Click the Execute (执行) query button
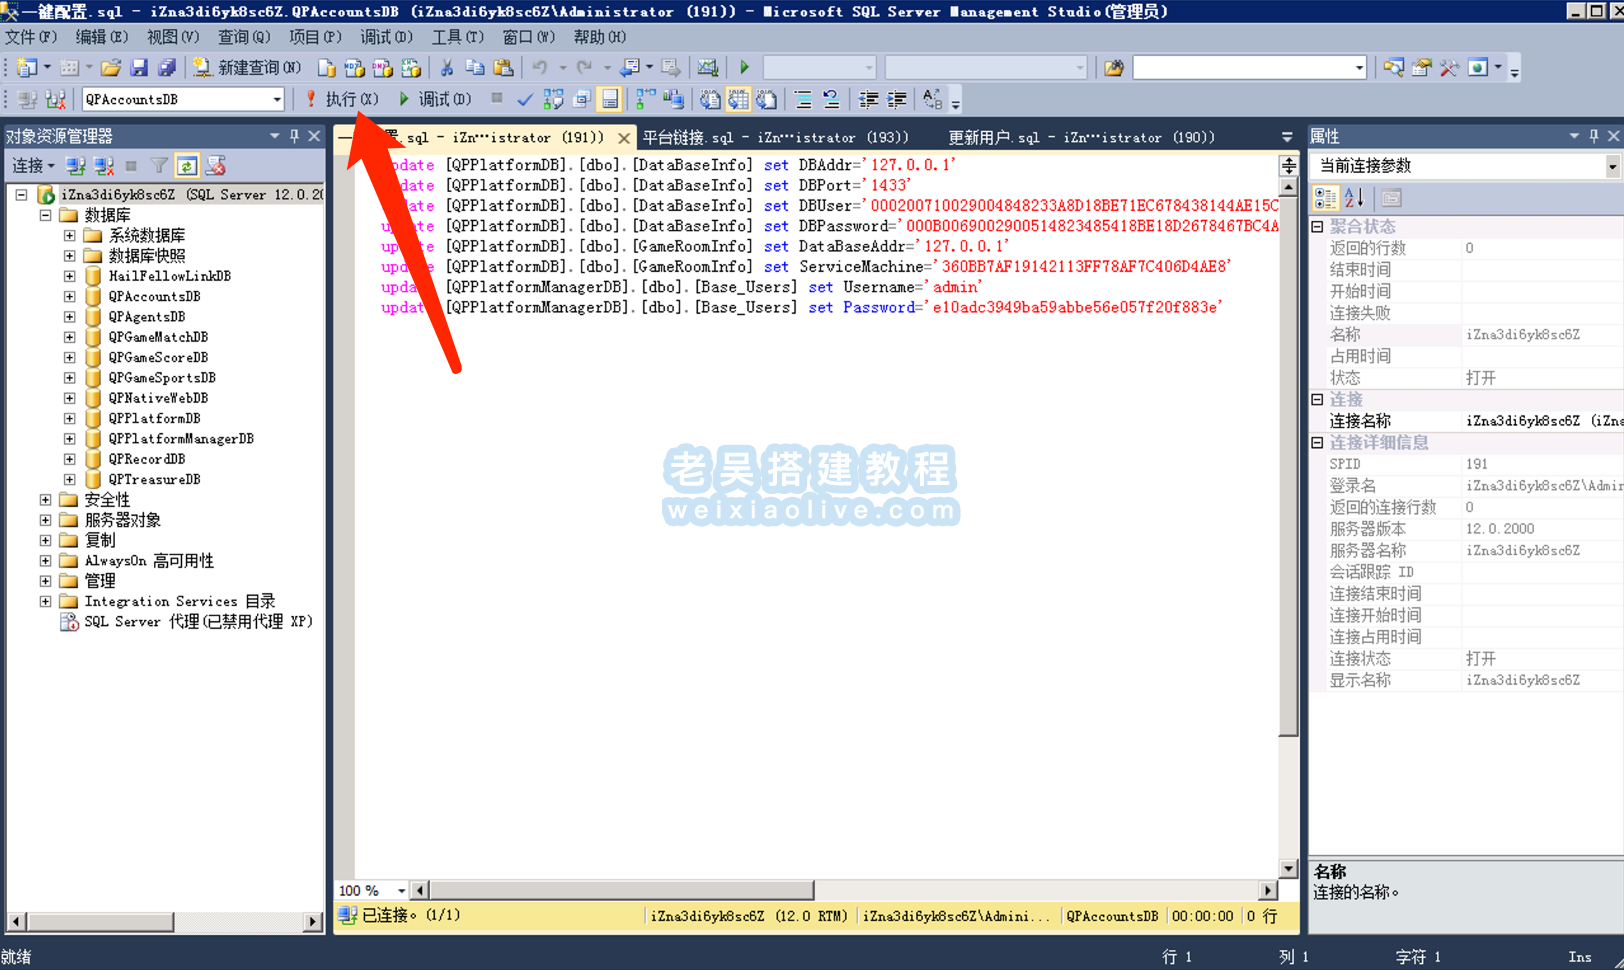This screenshot has width=1624, height=970. tap(341, 99)
